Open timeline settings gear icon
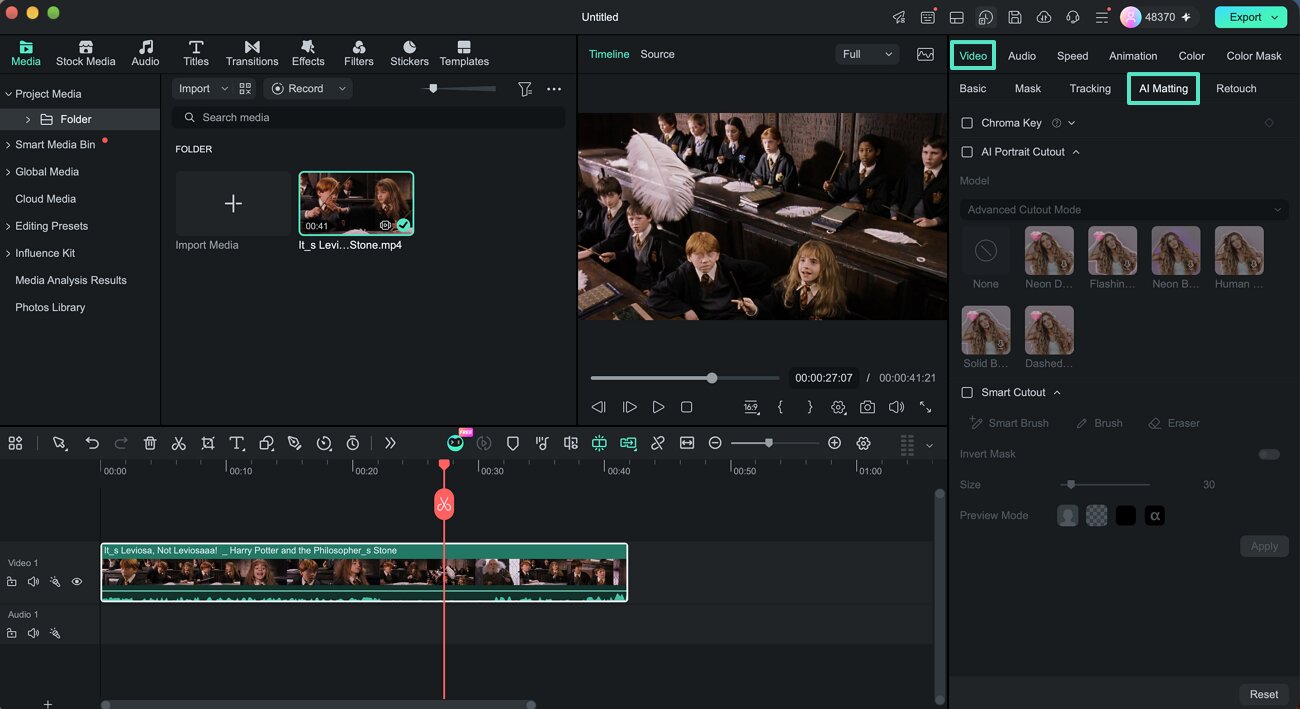The image size is (1300, 709). 864,443
